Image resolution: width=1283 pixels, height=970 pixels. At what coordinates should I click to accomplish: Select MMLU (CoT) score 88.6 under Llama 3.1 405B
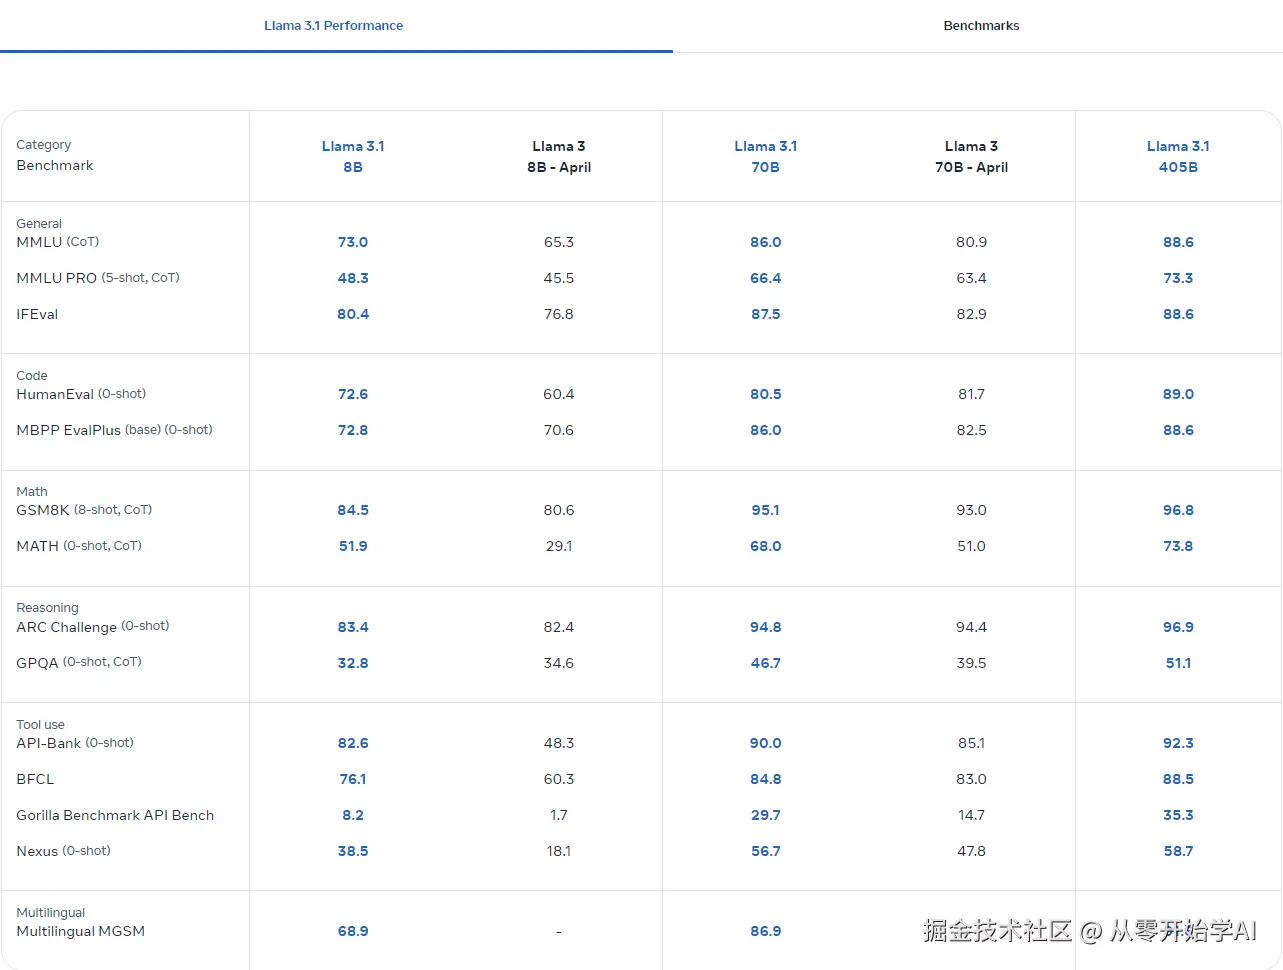click(x=1178, y=242)
